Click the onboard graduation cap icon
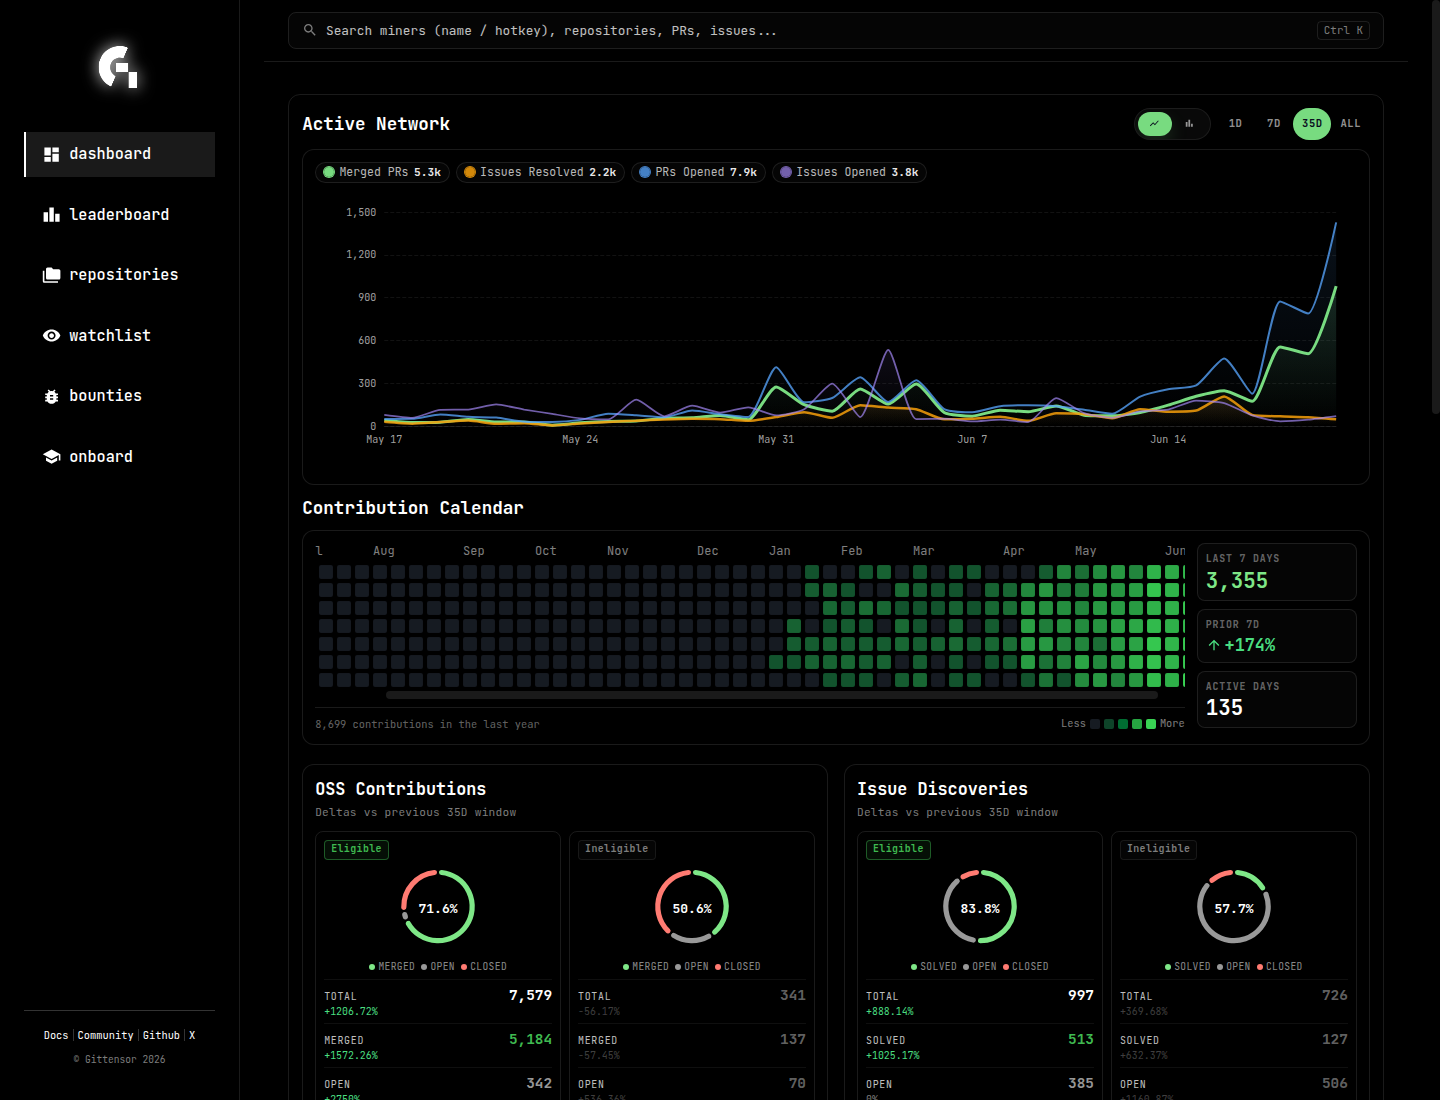The width and height of the screenshot is (1440, 1100). [52, 457]
